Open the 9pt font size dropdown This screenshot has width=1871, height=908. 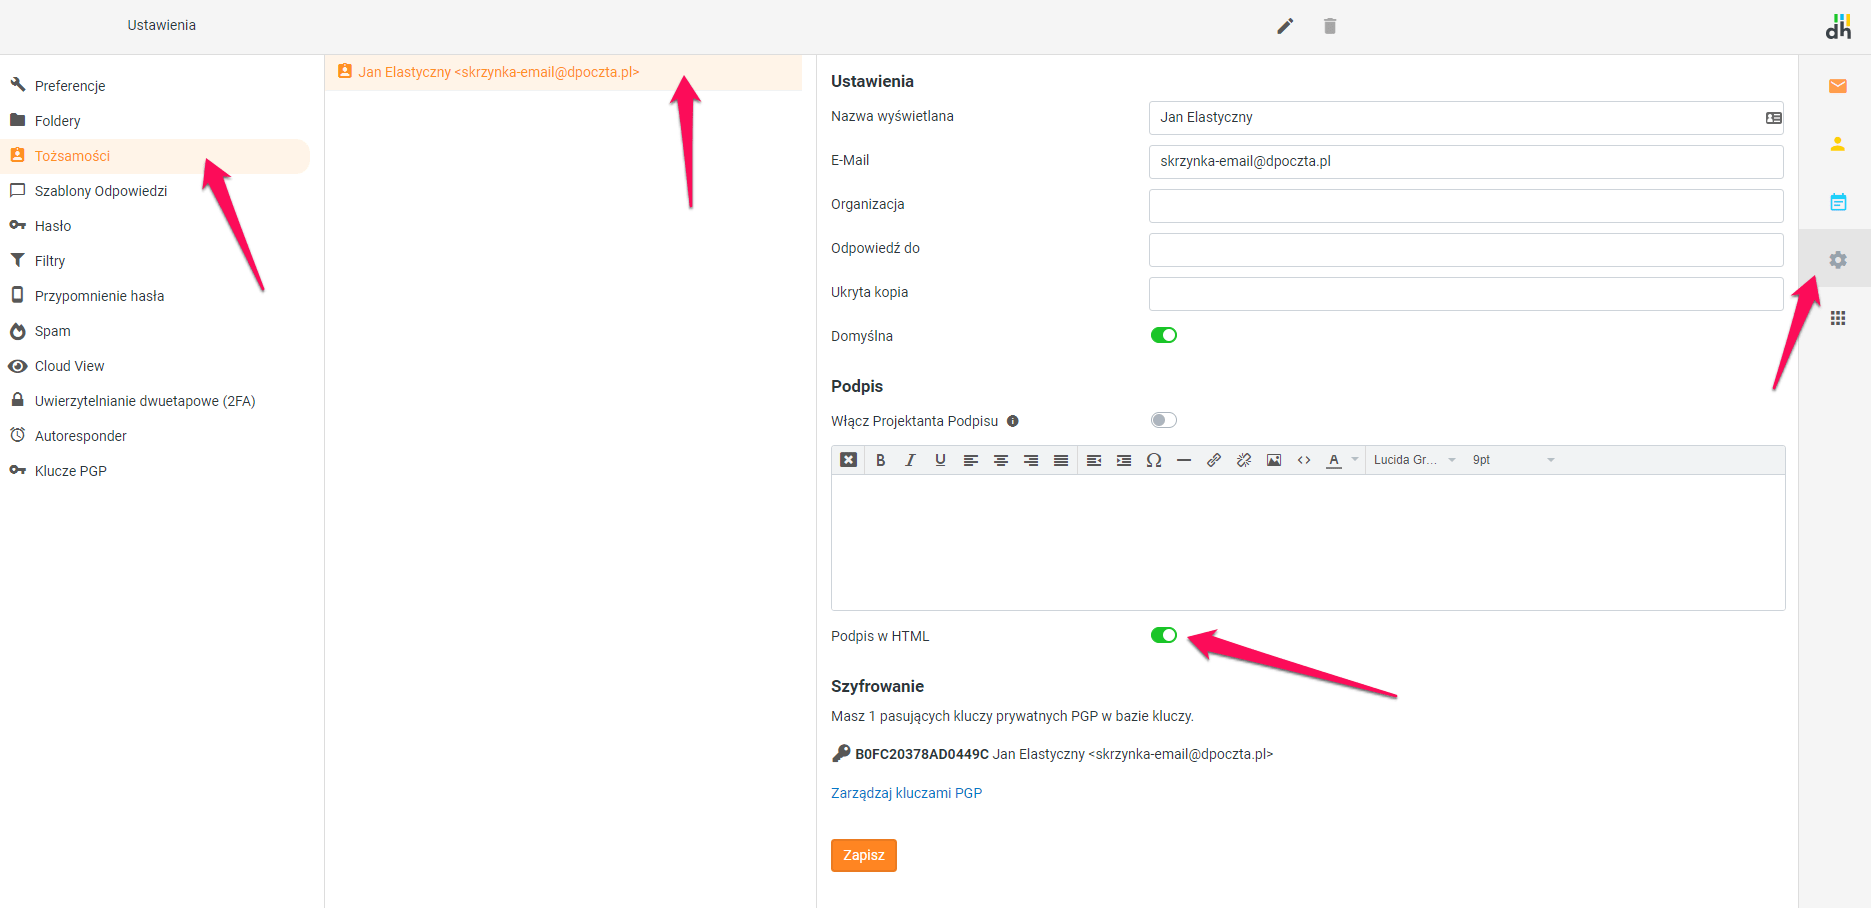(x=1513, y=460)
